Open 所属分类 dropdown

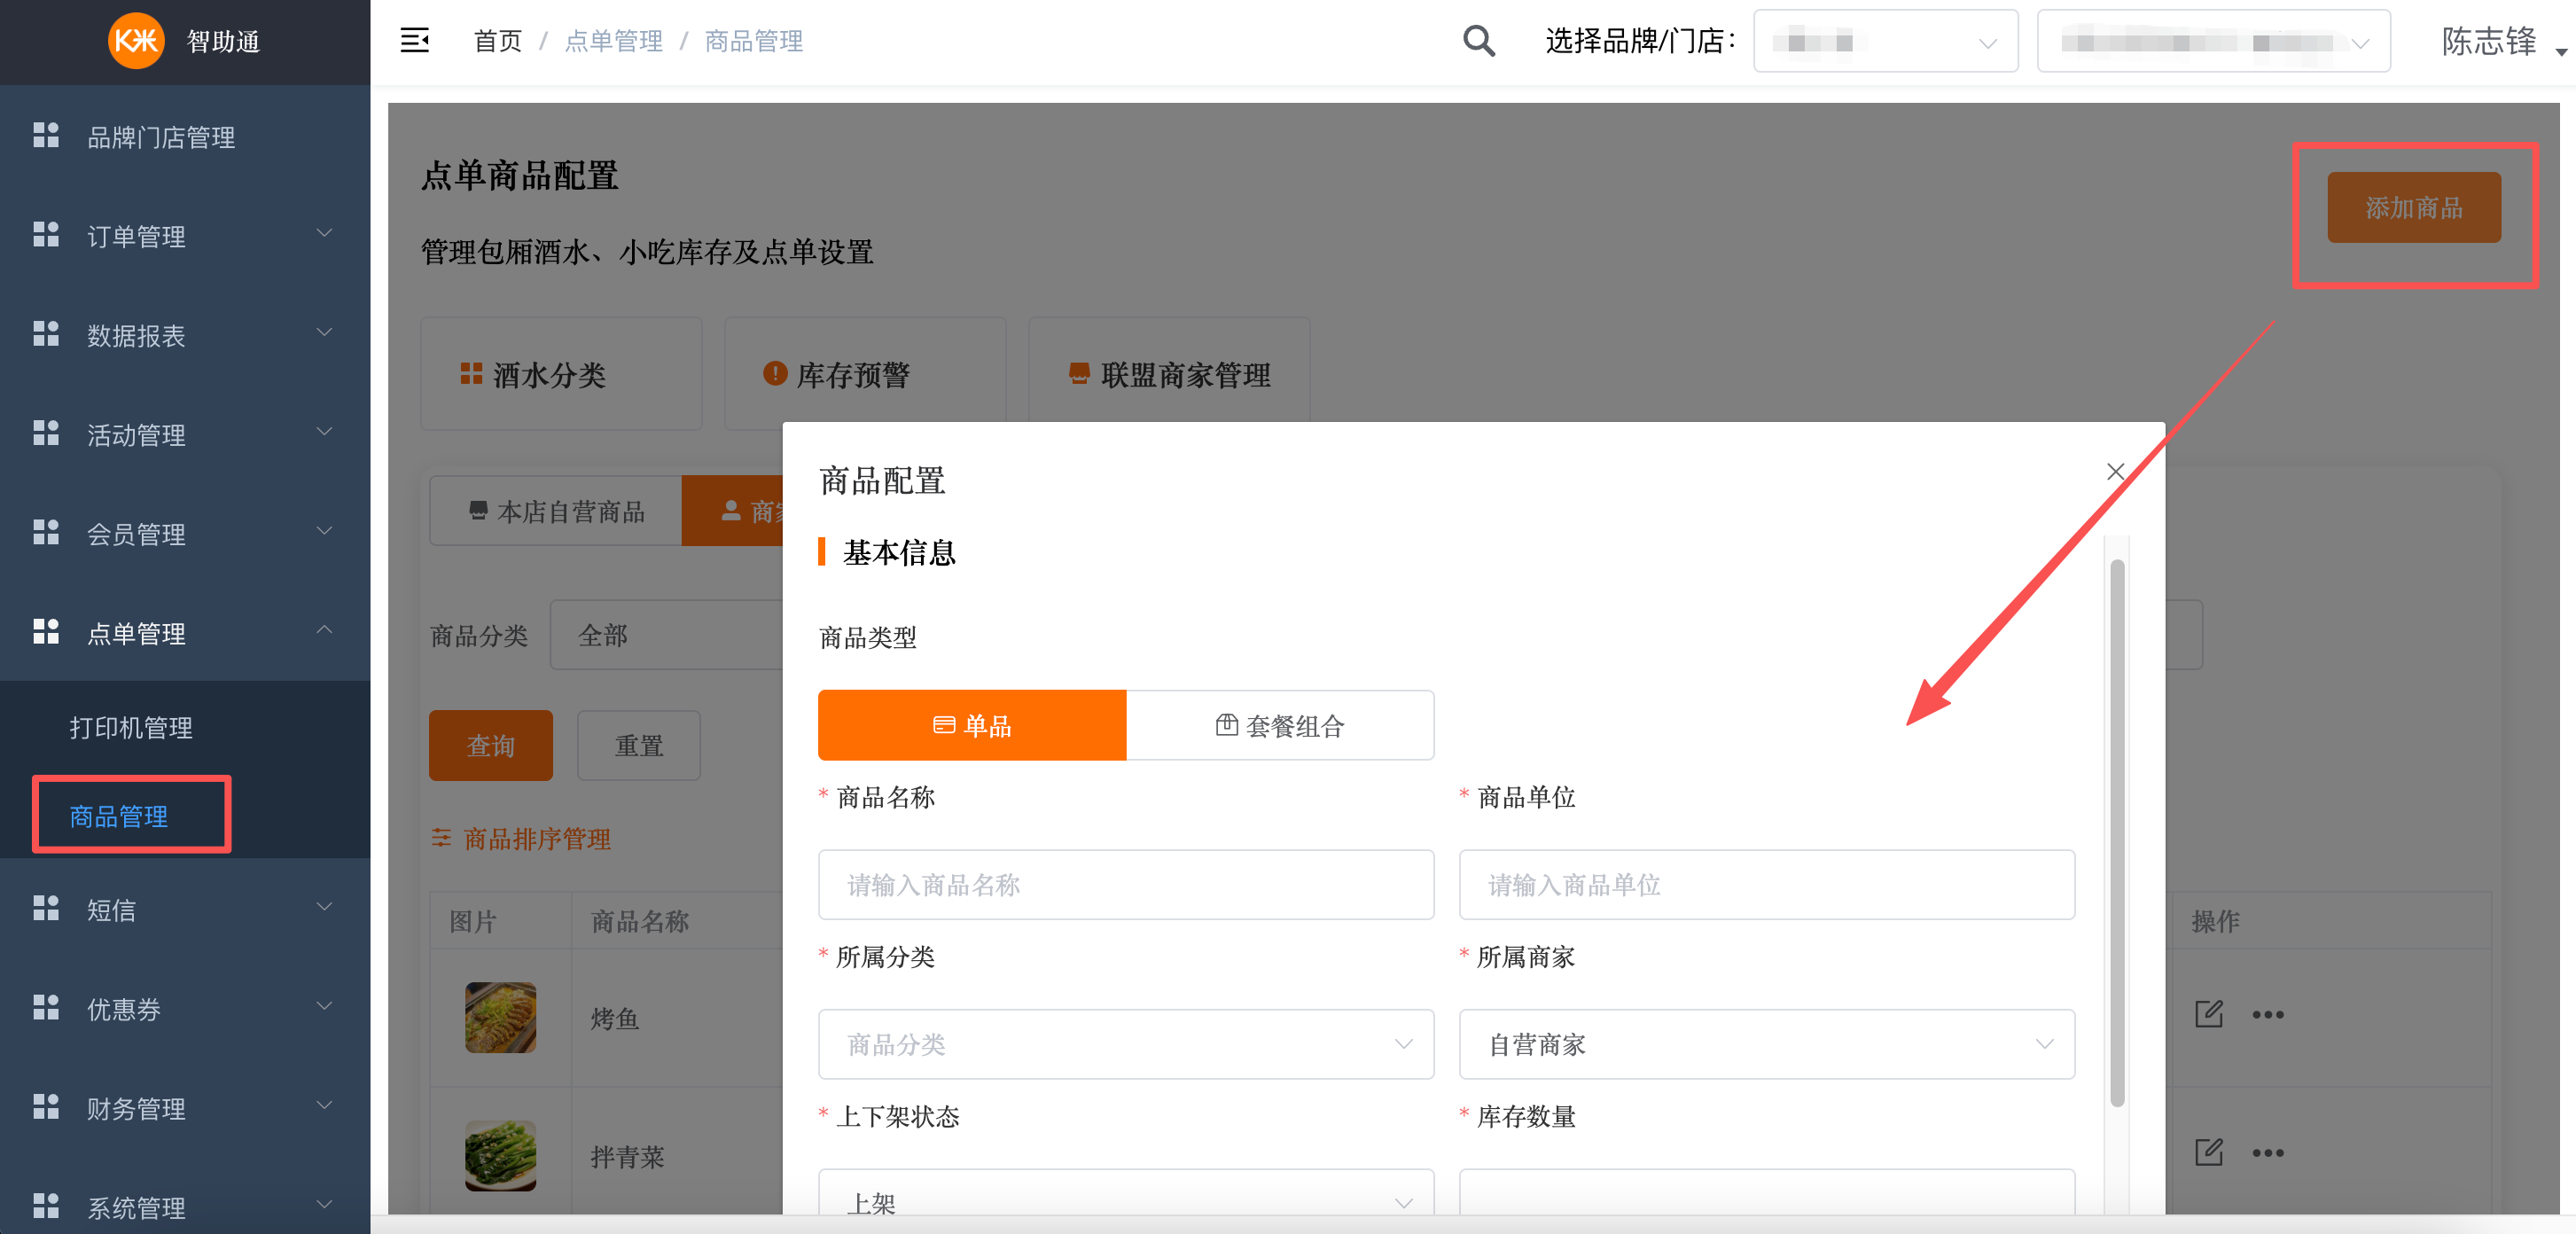tap(1126, 1044)
